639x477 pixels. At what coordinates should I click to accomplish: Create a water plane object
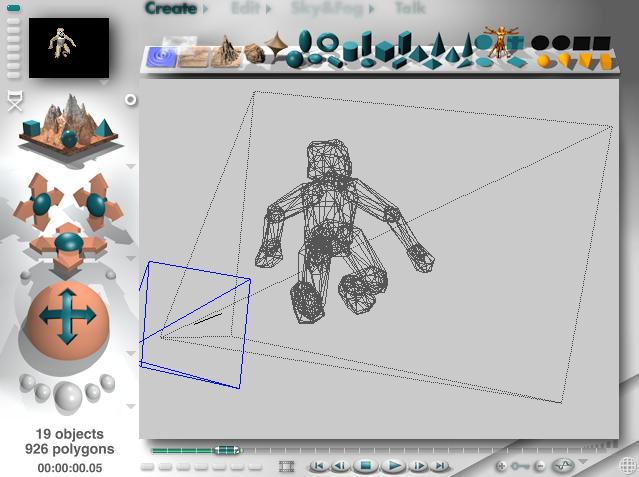point(160,57)
